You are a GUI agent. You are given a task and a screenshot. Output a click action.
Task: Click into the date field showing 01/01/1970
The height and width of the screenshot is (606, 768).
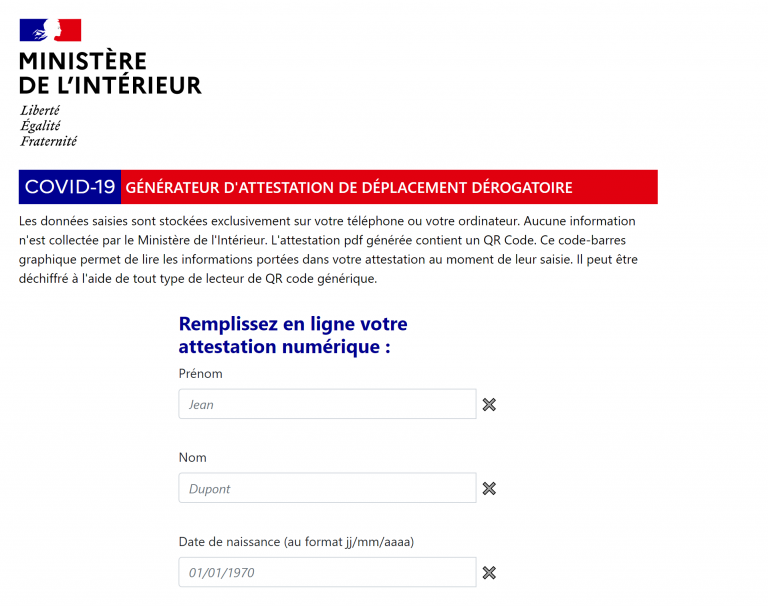[327, 572]
